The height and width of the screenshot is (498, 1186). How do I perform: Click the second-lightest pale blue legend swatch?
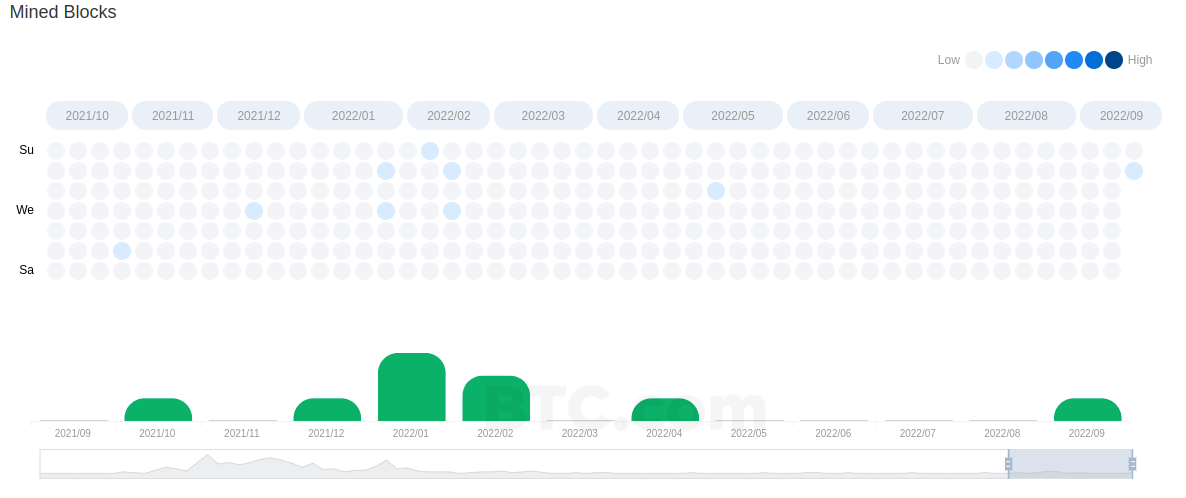pos(994,60)
